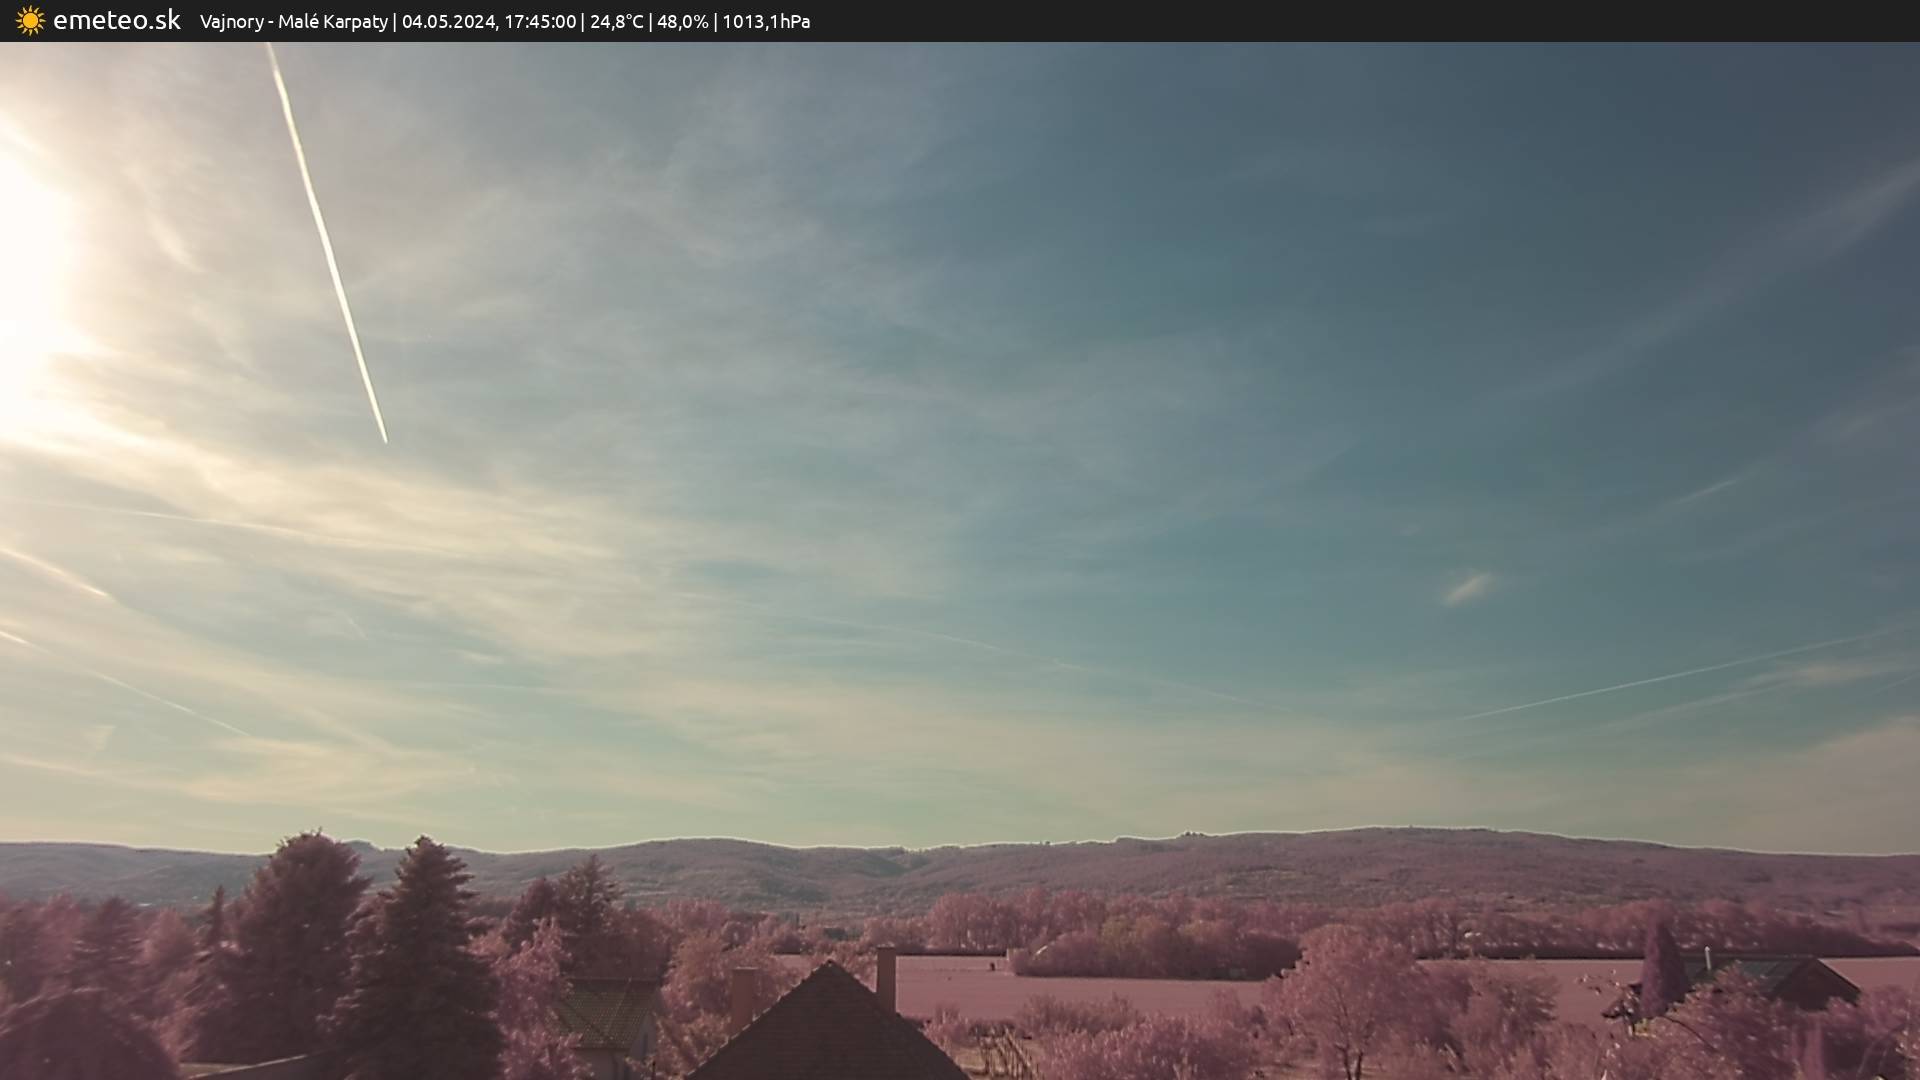The width and height of the screenshot is (1920, 1080).
Task: Click the 48,0% humidity reading
Action: [x=682, y=21]
